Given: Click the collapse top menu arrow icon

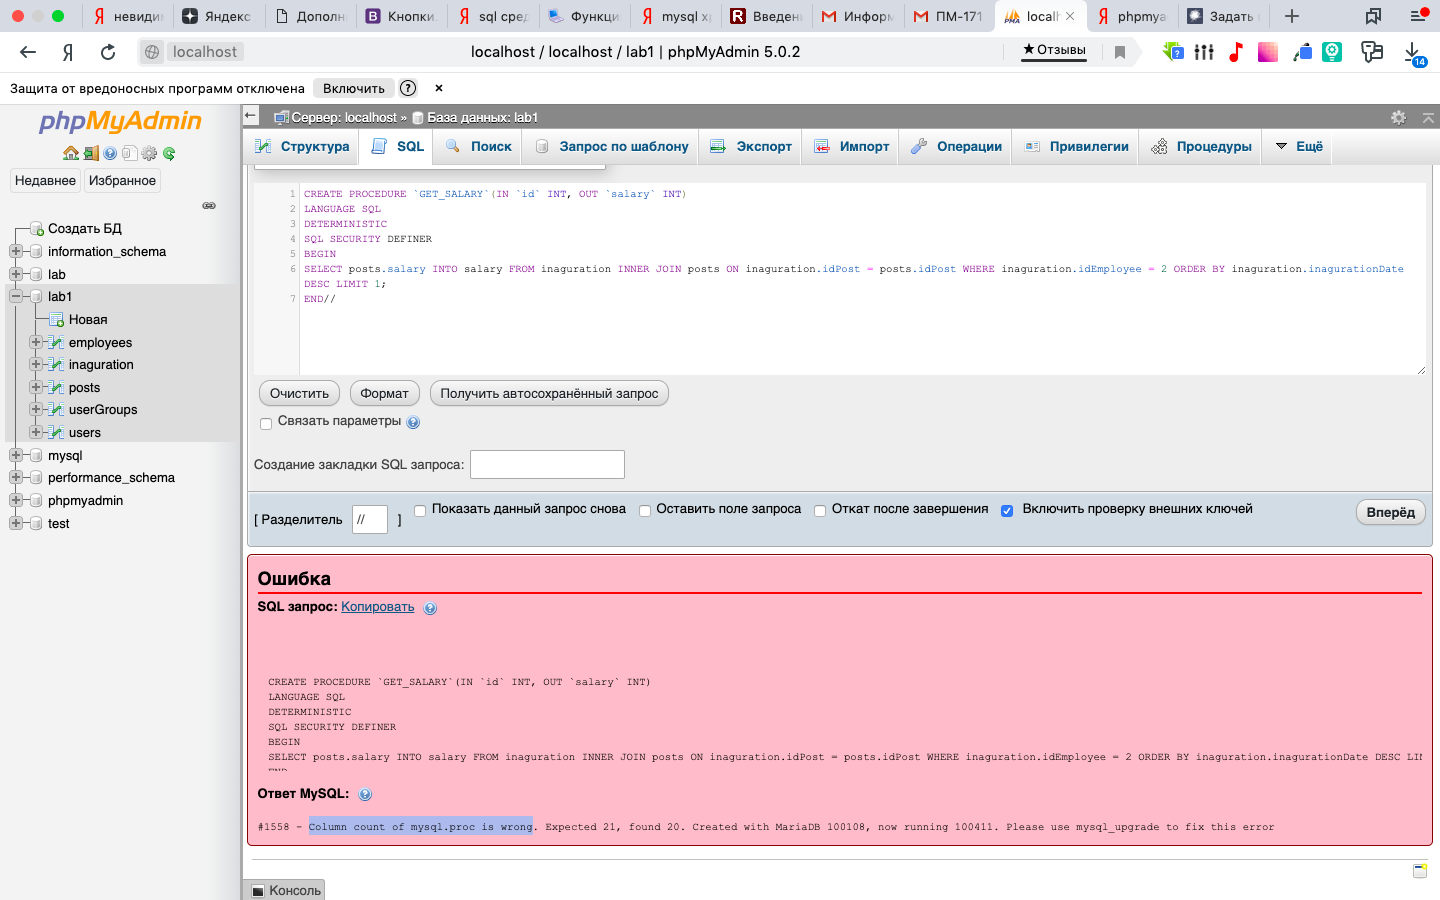Looking at the screenshot, I should pyautogui.click(x=1428, y=117).
